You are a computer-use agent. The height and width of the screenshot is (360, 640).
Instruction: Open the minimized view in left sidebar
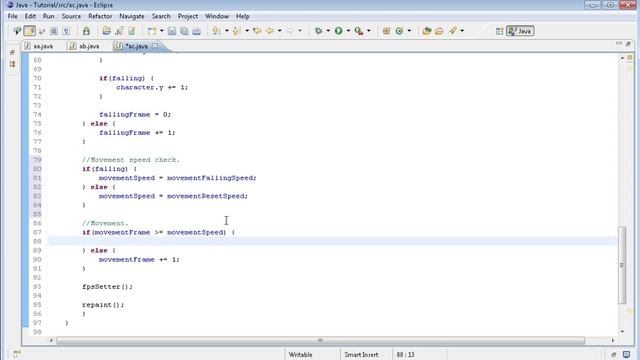pos(12,64)
